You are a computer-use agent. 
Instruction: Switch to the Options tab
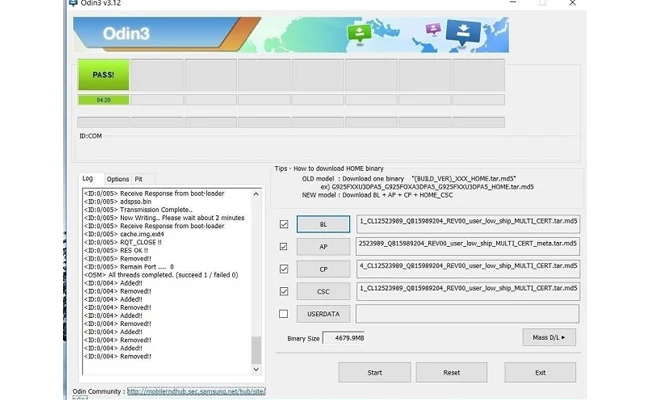pyautogui.click(x=117, y=179)
